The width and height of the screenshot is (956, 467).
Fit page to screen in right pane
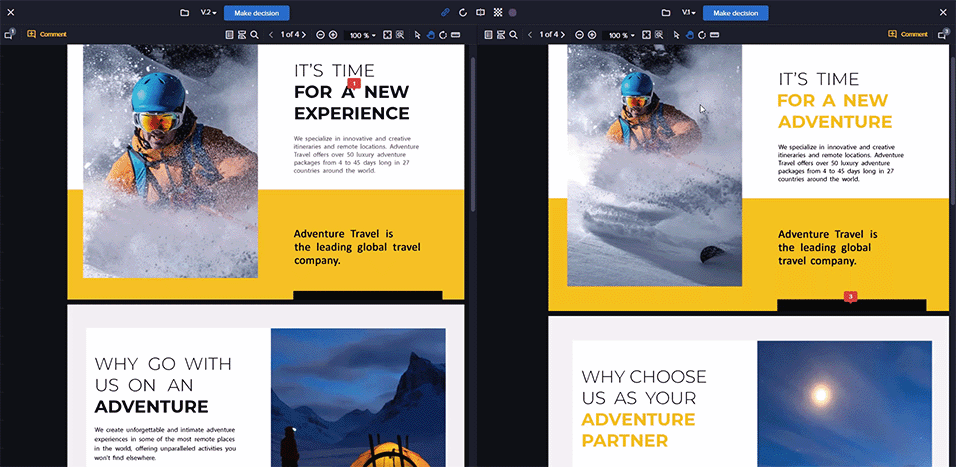646,35
